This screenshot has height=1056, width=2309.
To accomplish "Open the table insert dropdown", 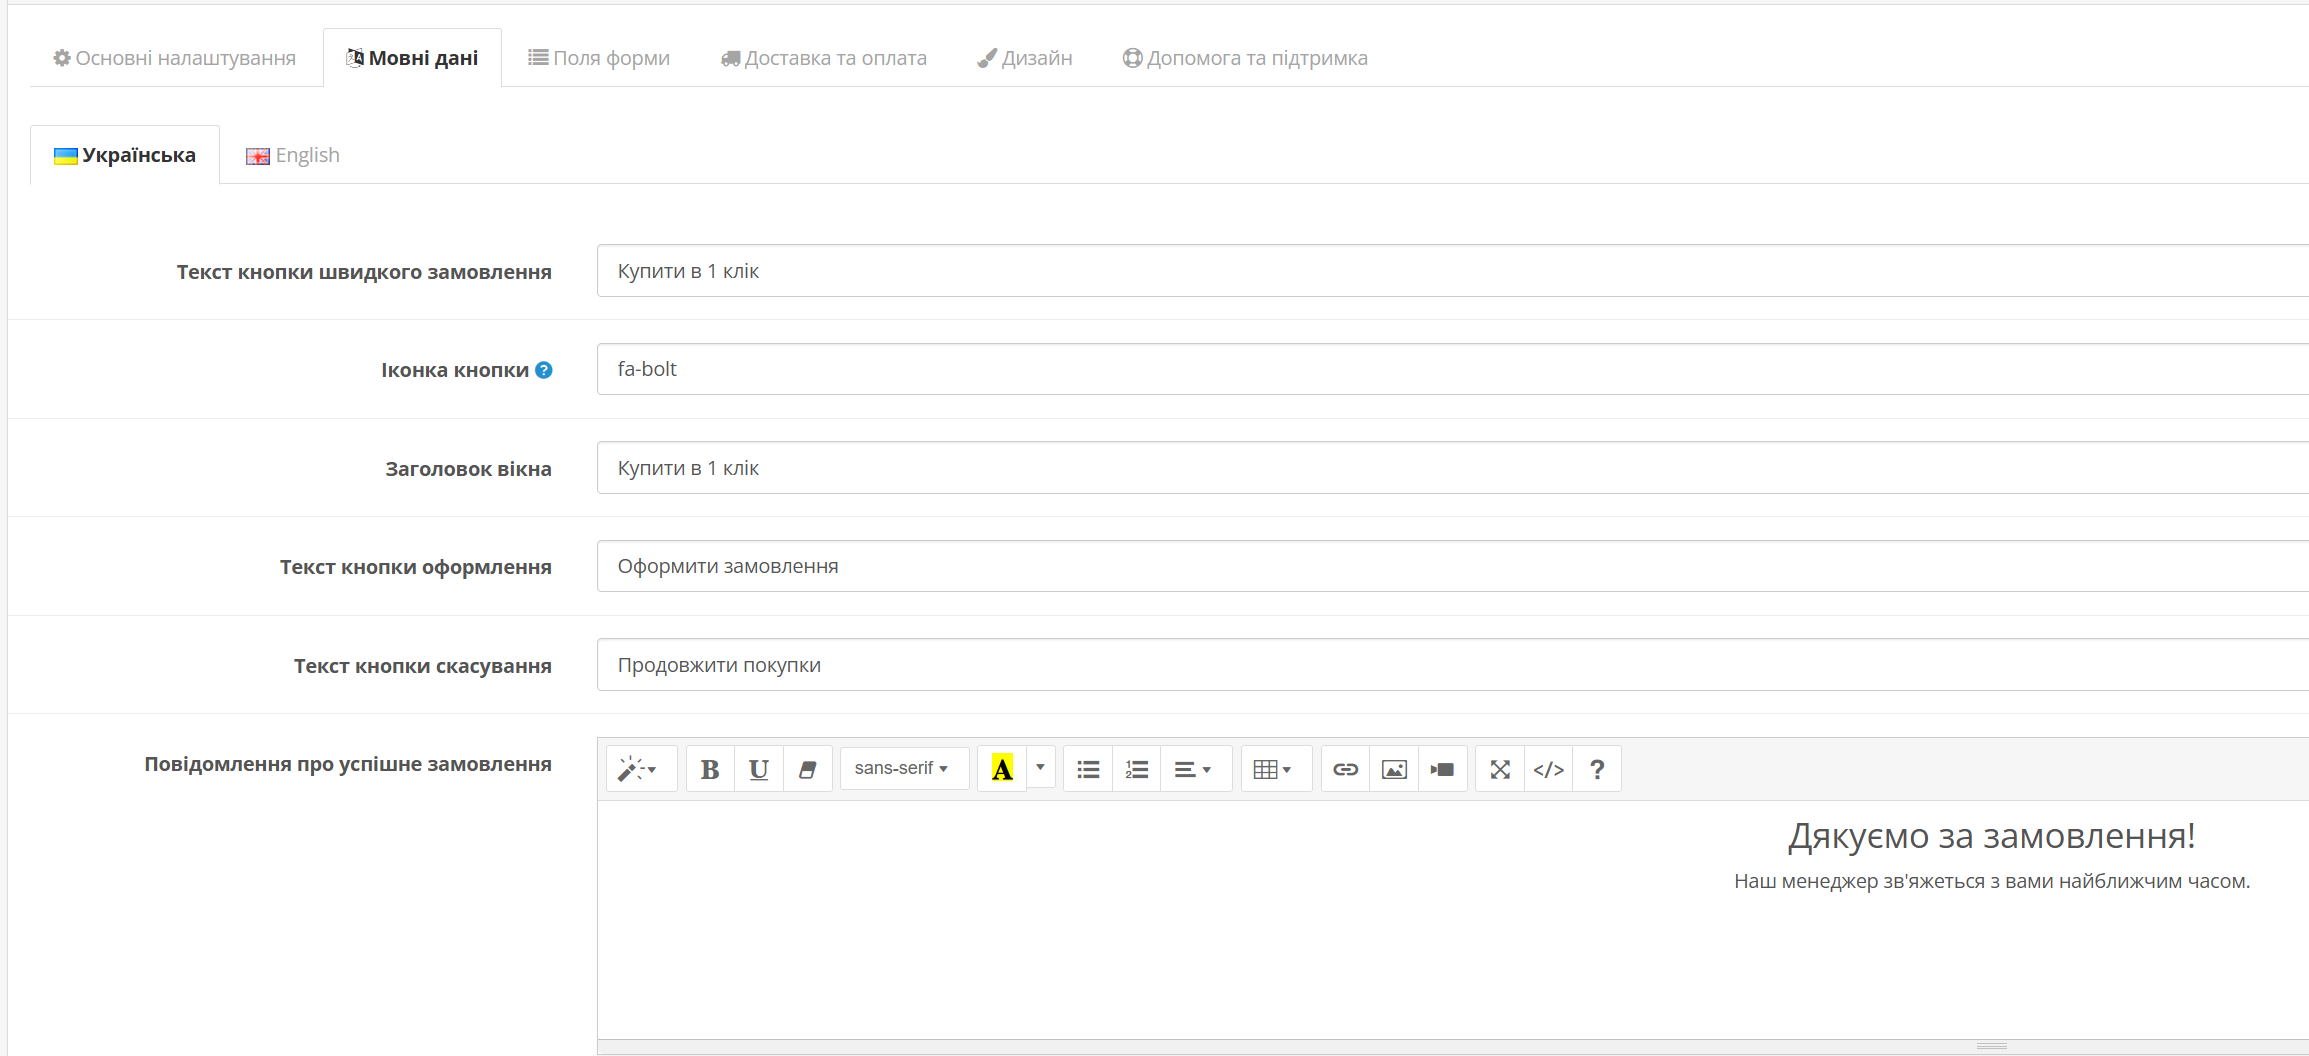I will pos(1274,769).
